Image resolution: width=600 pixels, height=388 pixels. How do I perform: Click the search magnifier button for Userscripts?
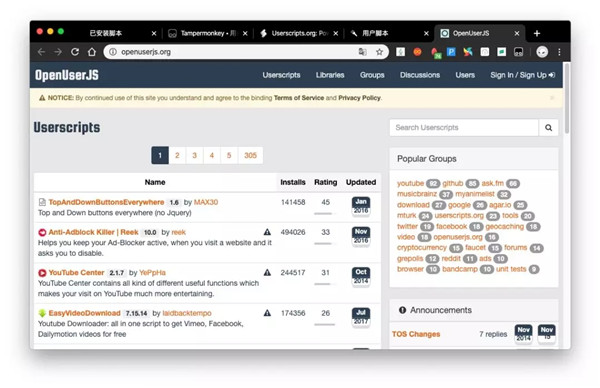click(x=548, y=128)
